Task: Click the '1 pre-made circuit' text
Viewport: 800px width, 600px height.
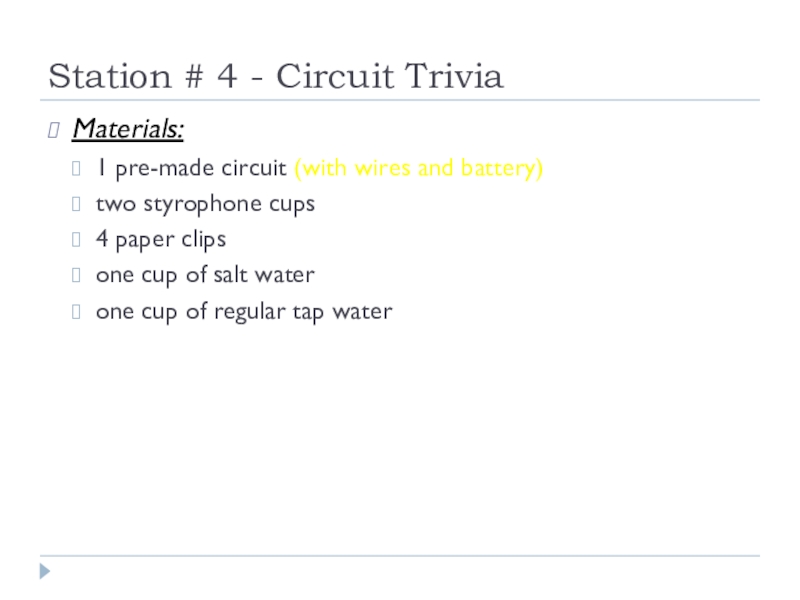Action: click(192, 168)
